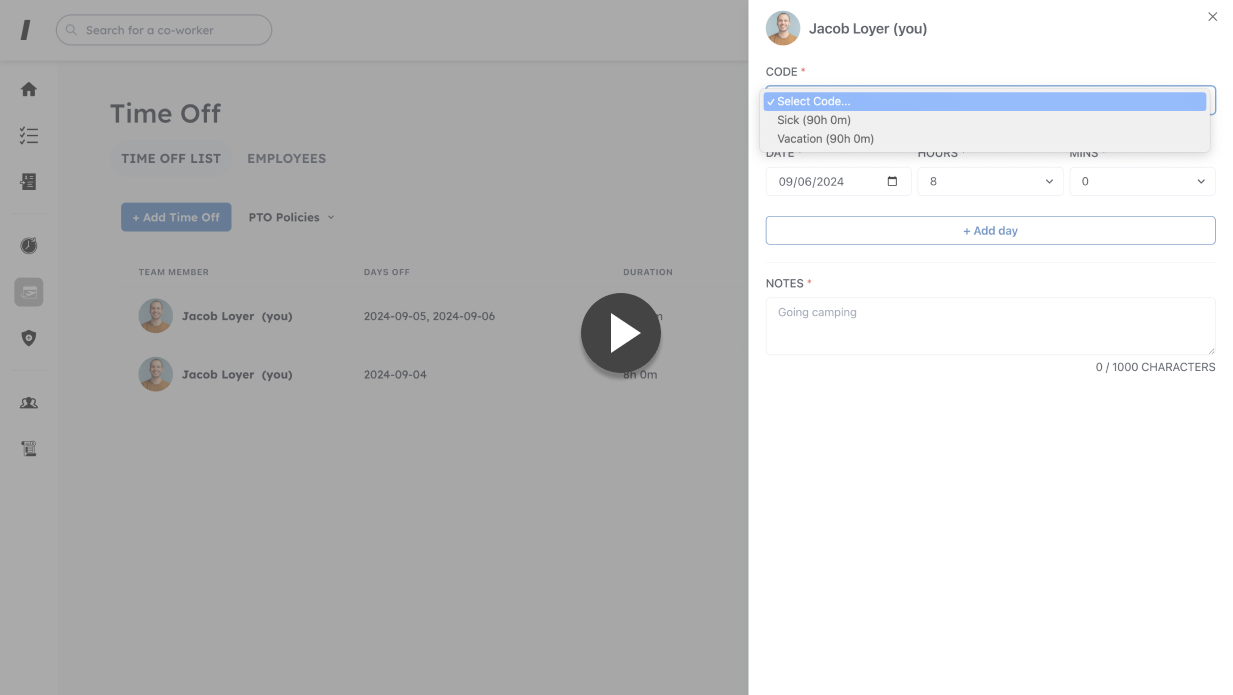Screen dimensions: 1233x695
Task: Open the shield security sidebar icon
Action: click(29, 338)
